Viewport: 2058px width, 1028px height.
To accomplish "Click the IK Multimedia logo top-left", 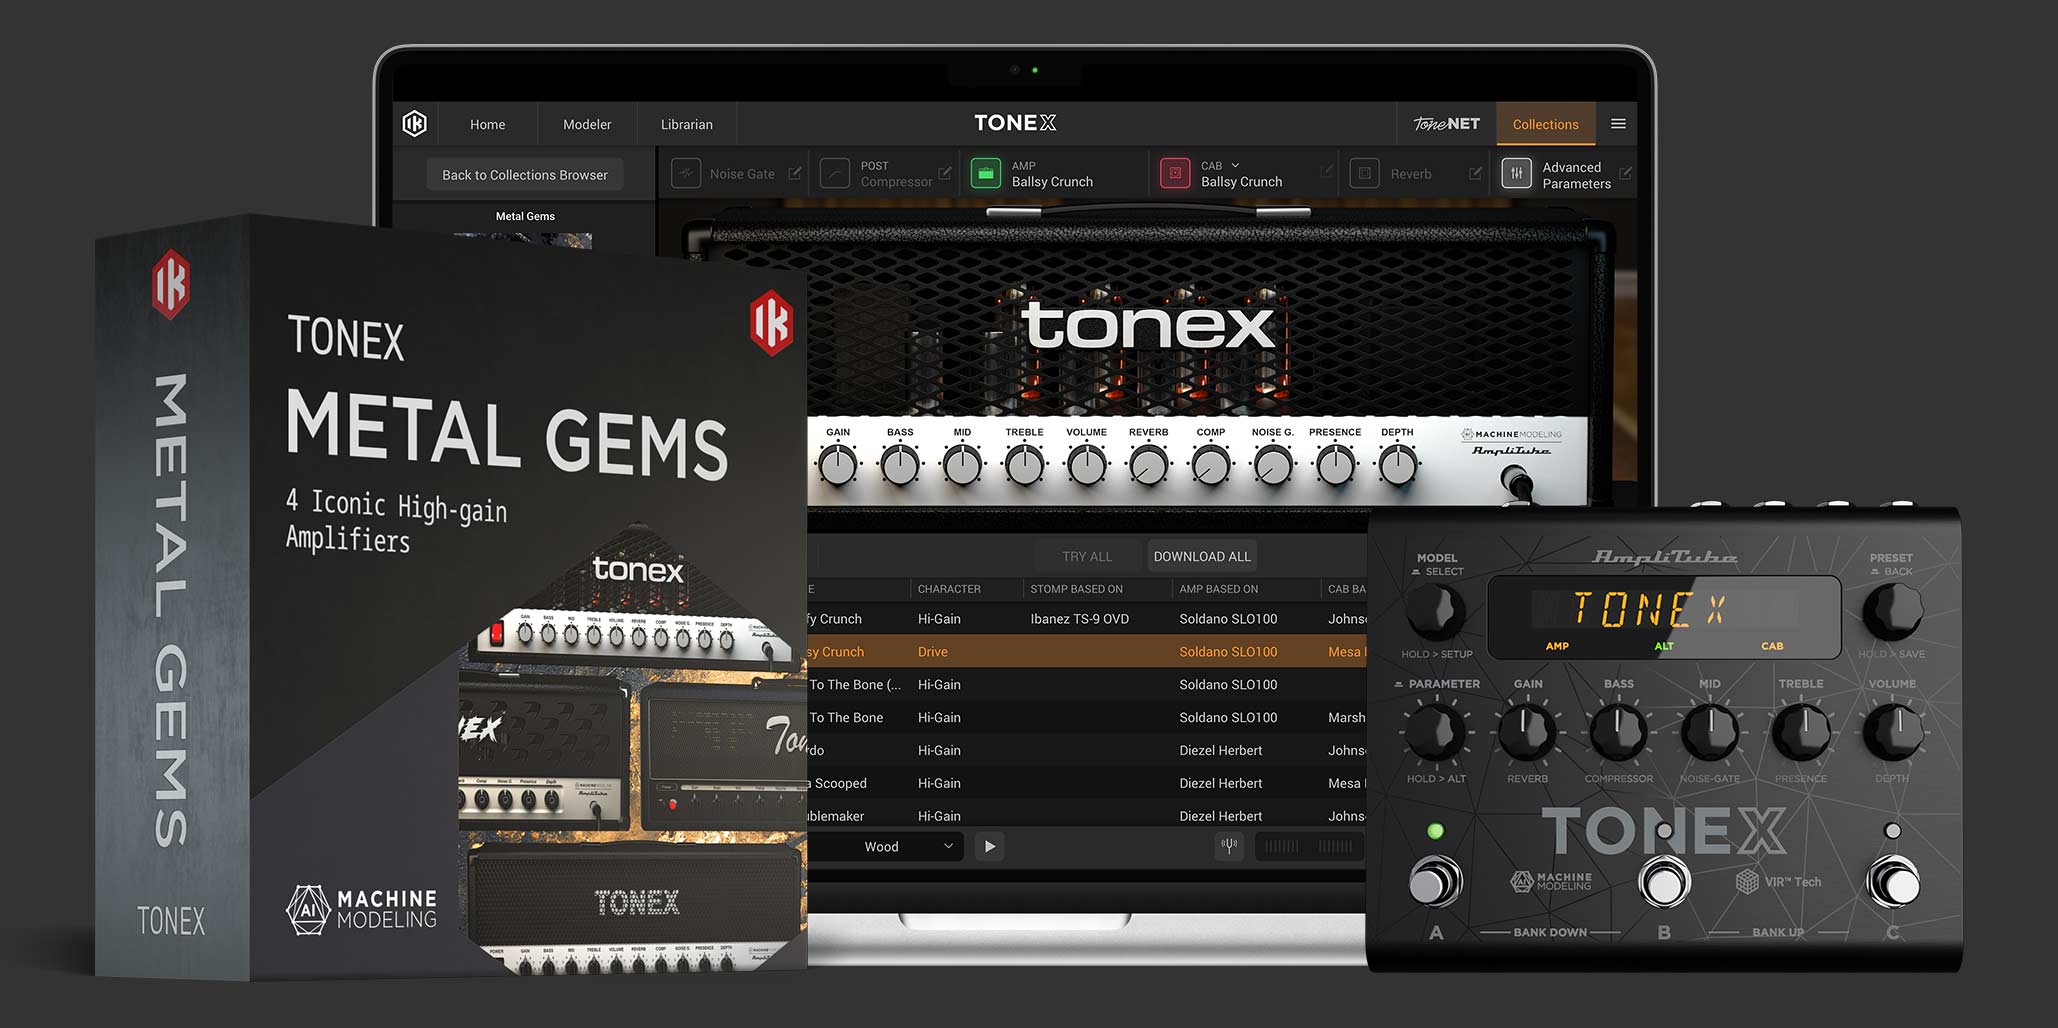I will coord(415,122).
